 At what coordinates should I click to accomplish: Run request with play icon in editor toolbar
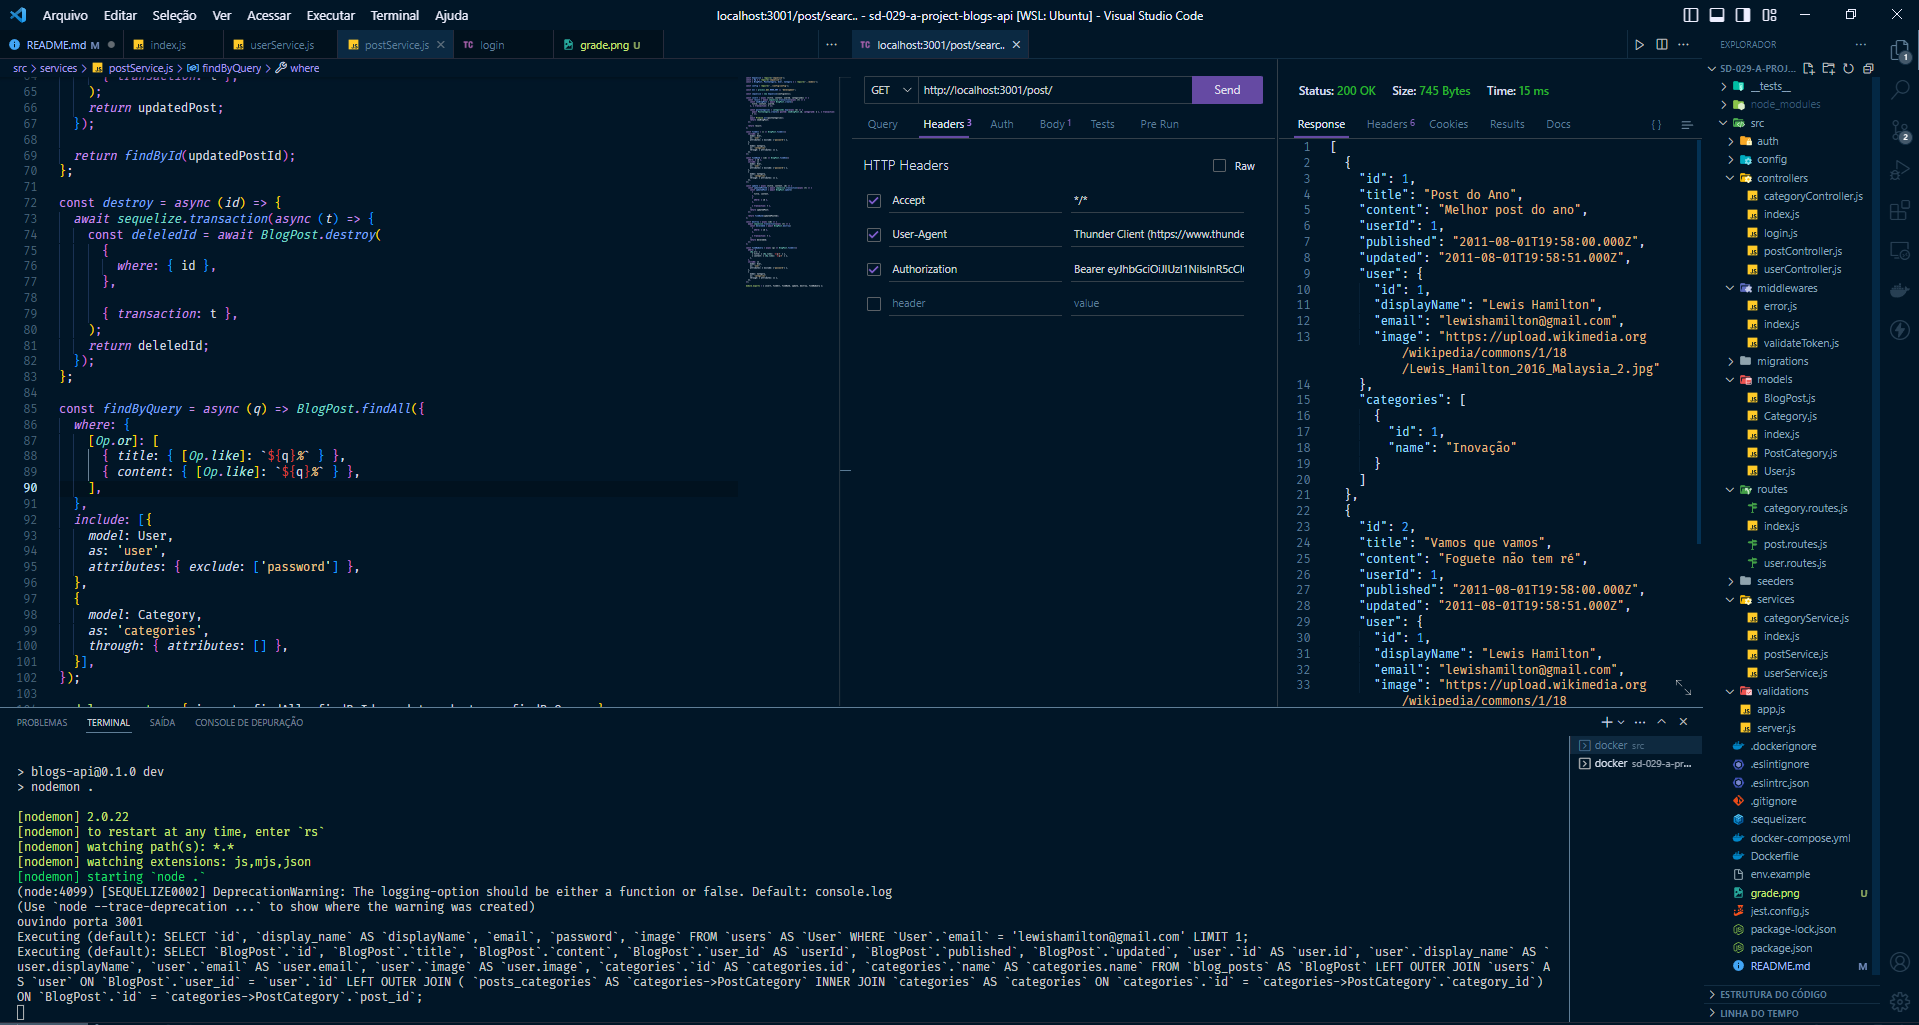coord(1639,44)
